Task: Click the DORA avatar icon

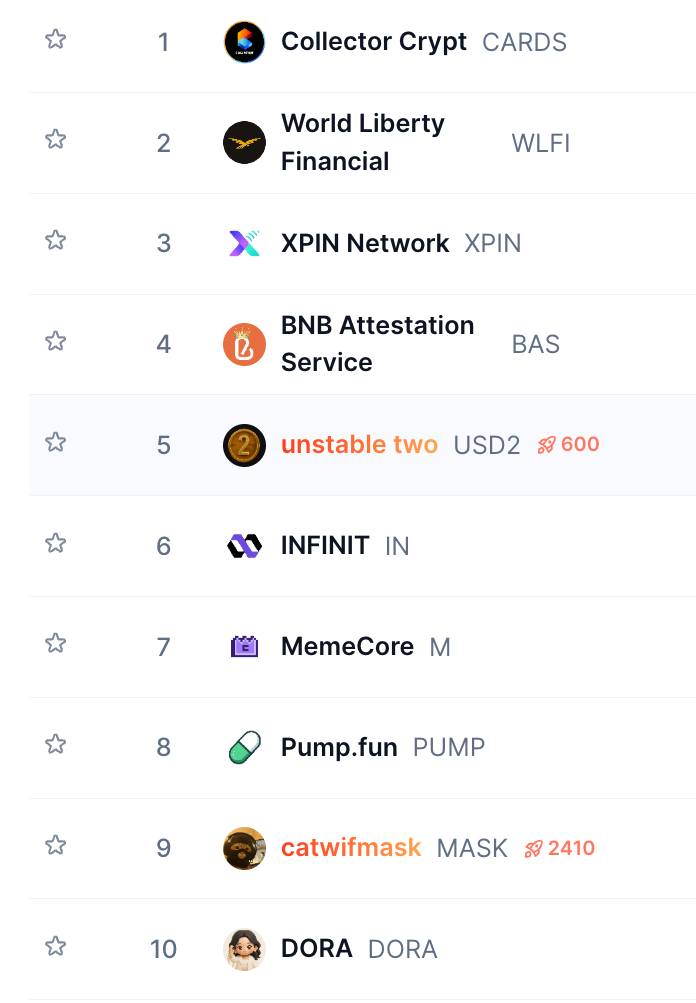Action: pos(244,949)
